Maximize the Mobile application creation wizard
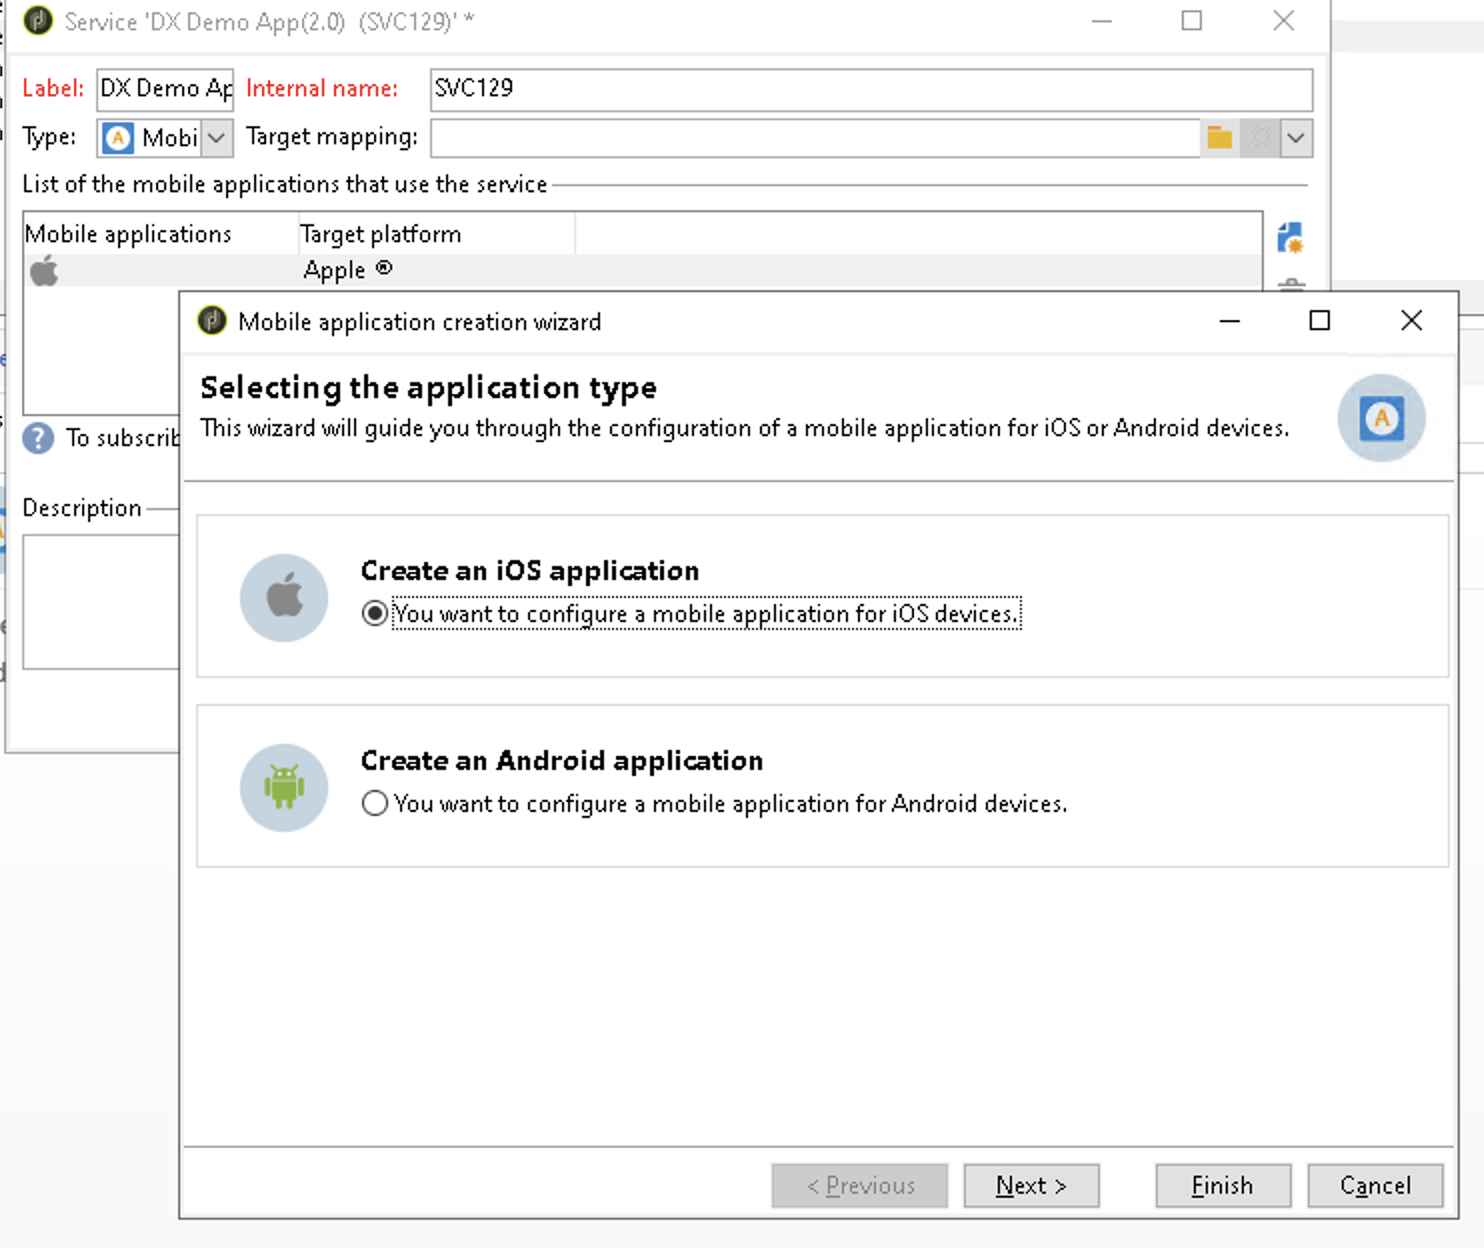The height and width of the screenshot is (1248, 1484). point(1320,320)
